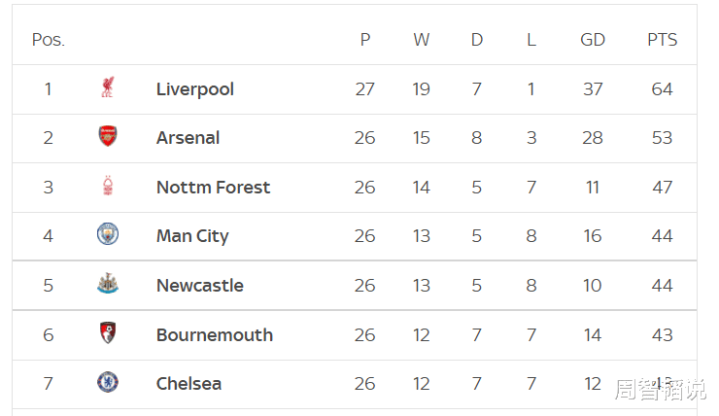Click the PTS column header
Image resolution: width=719 pixels, height=416 pixels.
662,40
